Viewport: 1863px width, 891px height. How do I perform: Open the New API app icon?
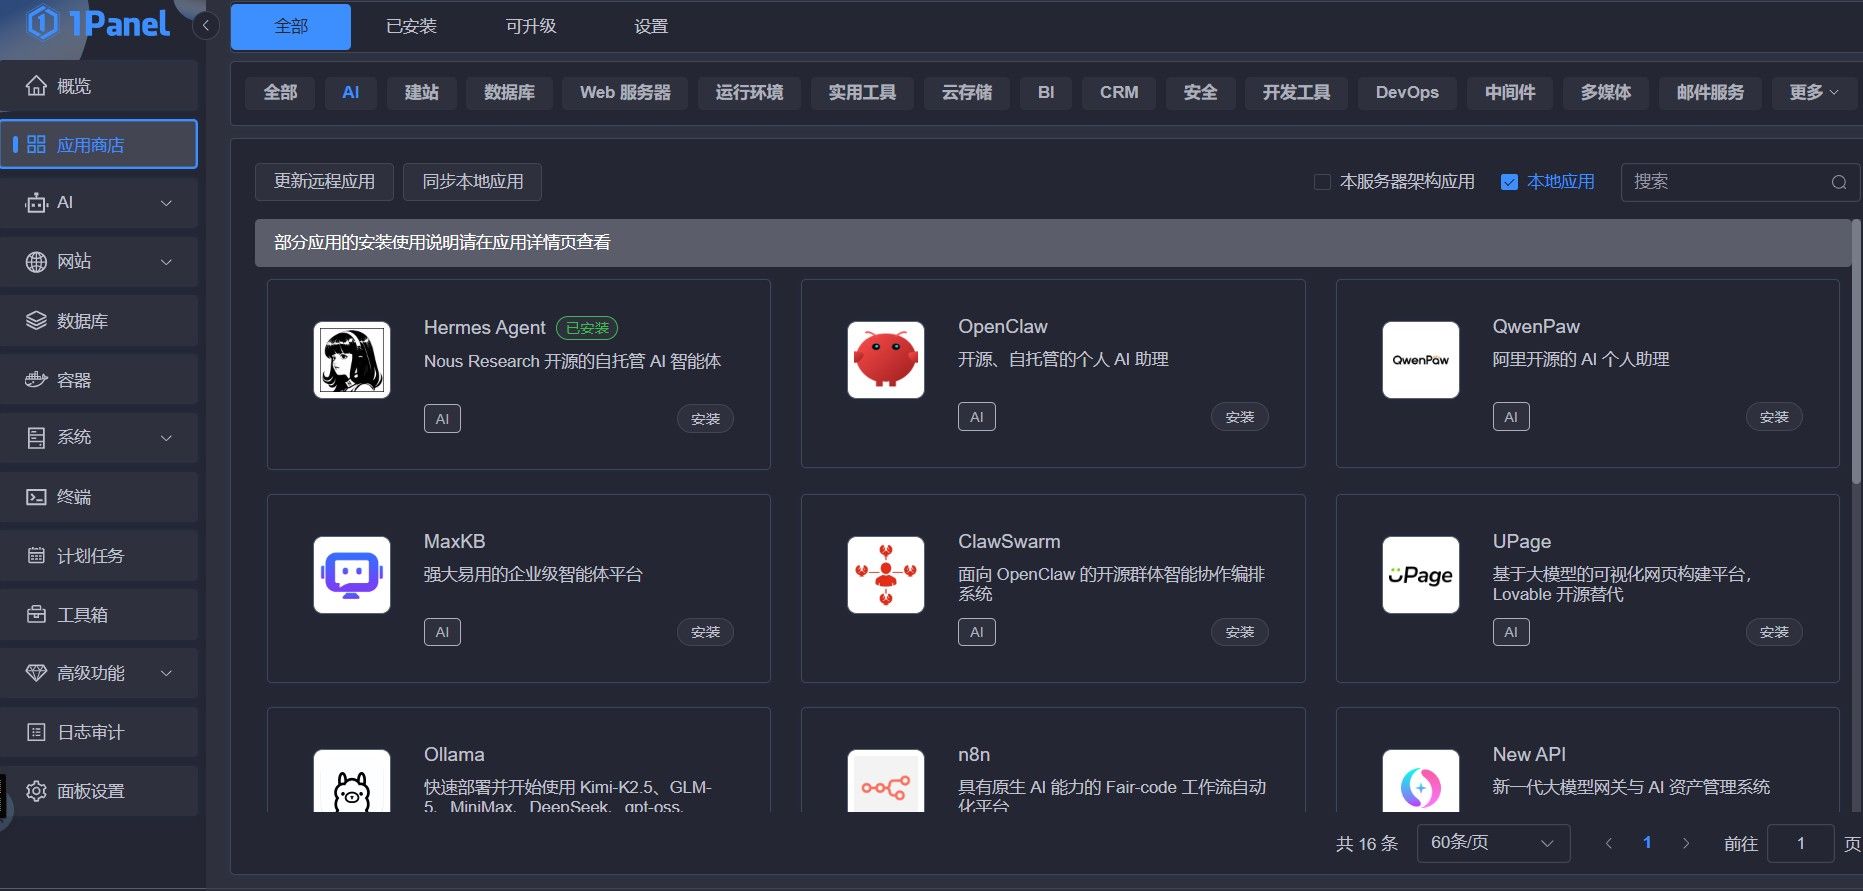click(1421, 781)
